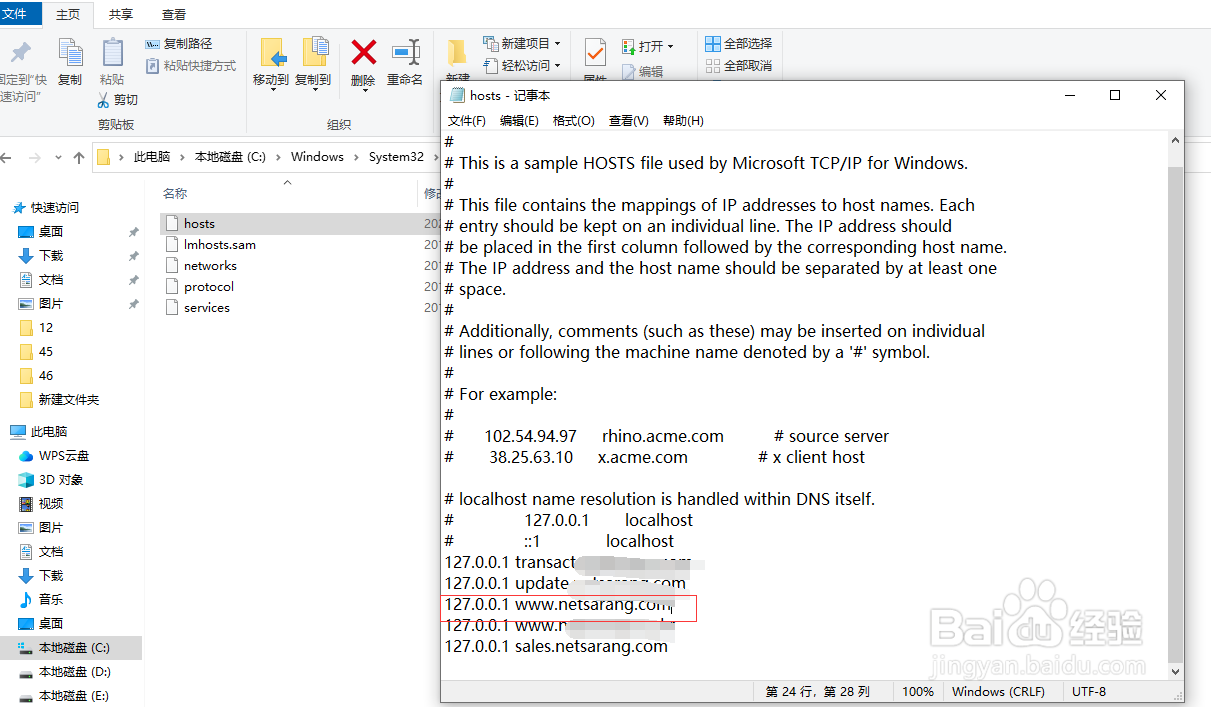Click Select none (全部取消)
Screen dimensions: 1211x707
[739, 66]
